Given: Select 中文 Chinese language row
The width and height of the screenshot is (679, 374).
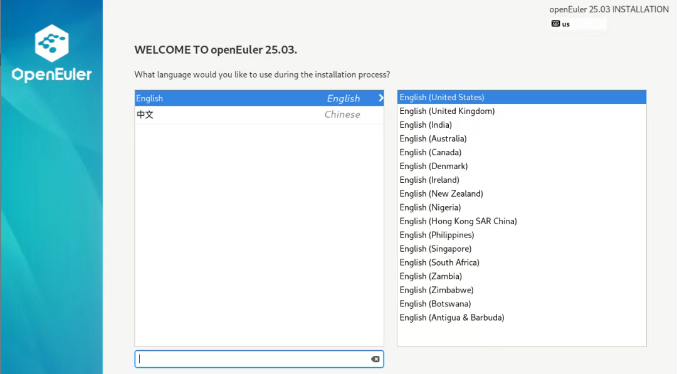Looking at the screenshot, I should [x=259, y=115].
